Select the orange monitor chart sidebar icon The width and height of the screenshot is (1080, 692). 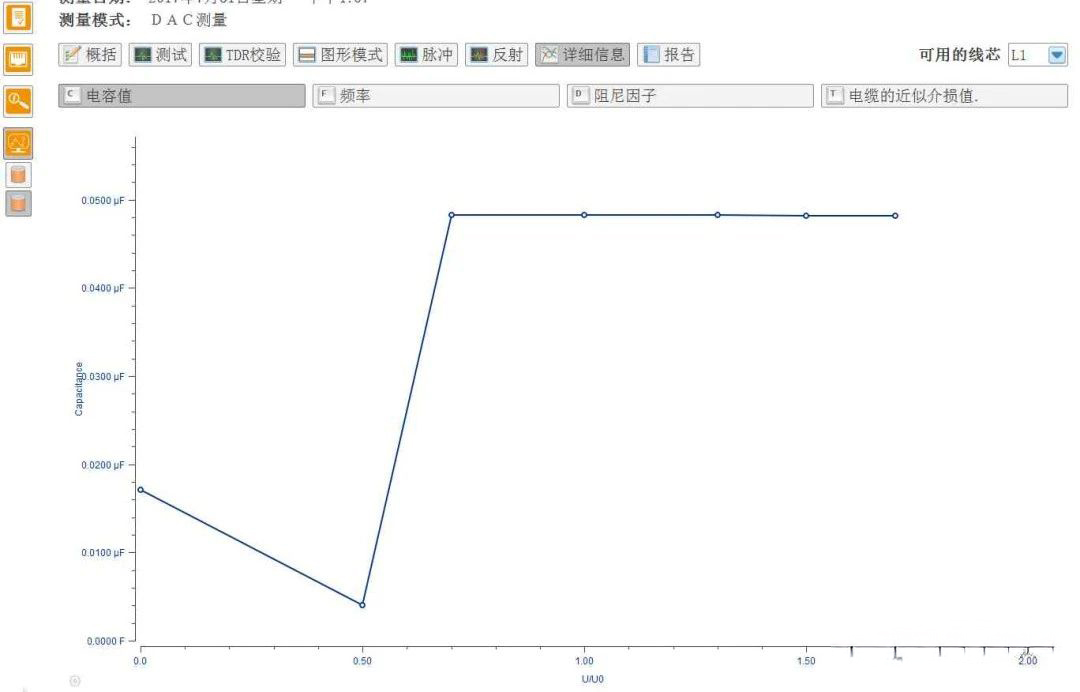tap(19, 143)
